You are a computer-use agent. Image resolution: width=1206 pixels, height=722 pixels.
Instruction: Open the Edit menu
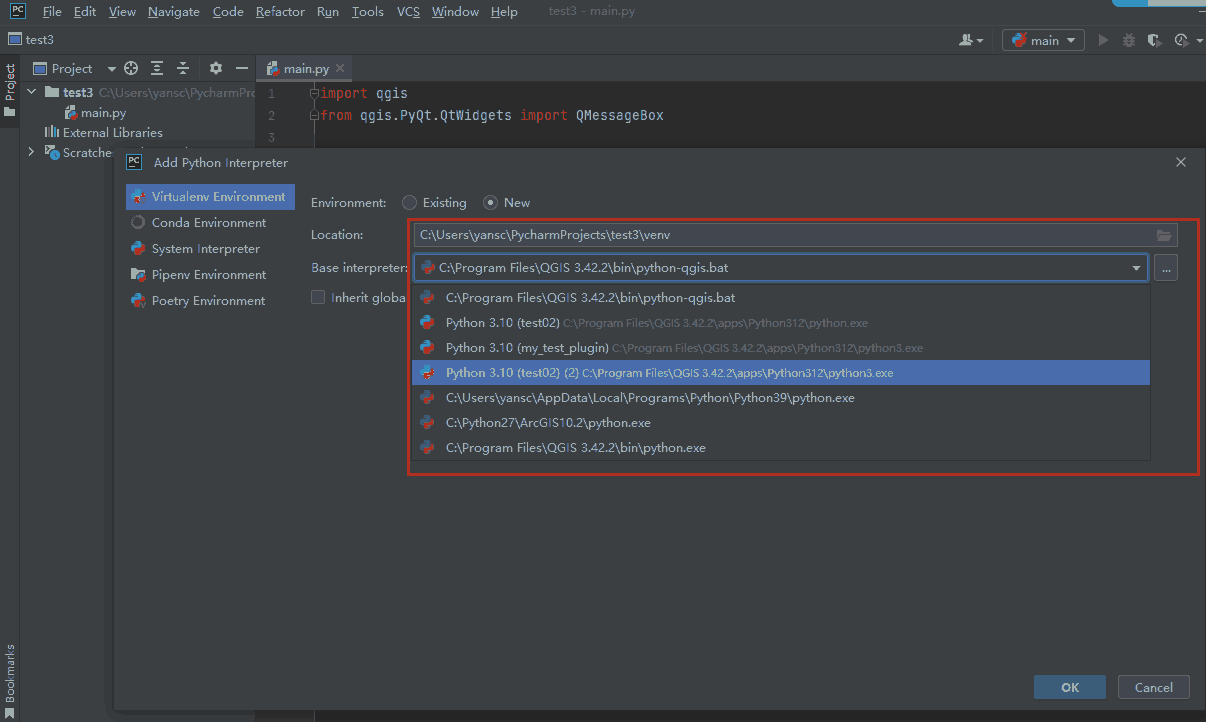point(85,12)
